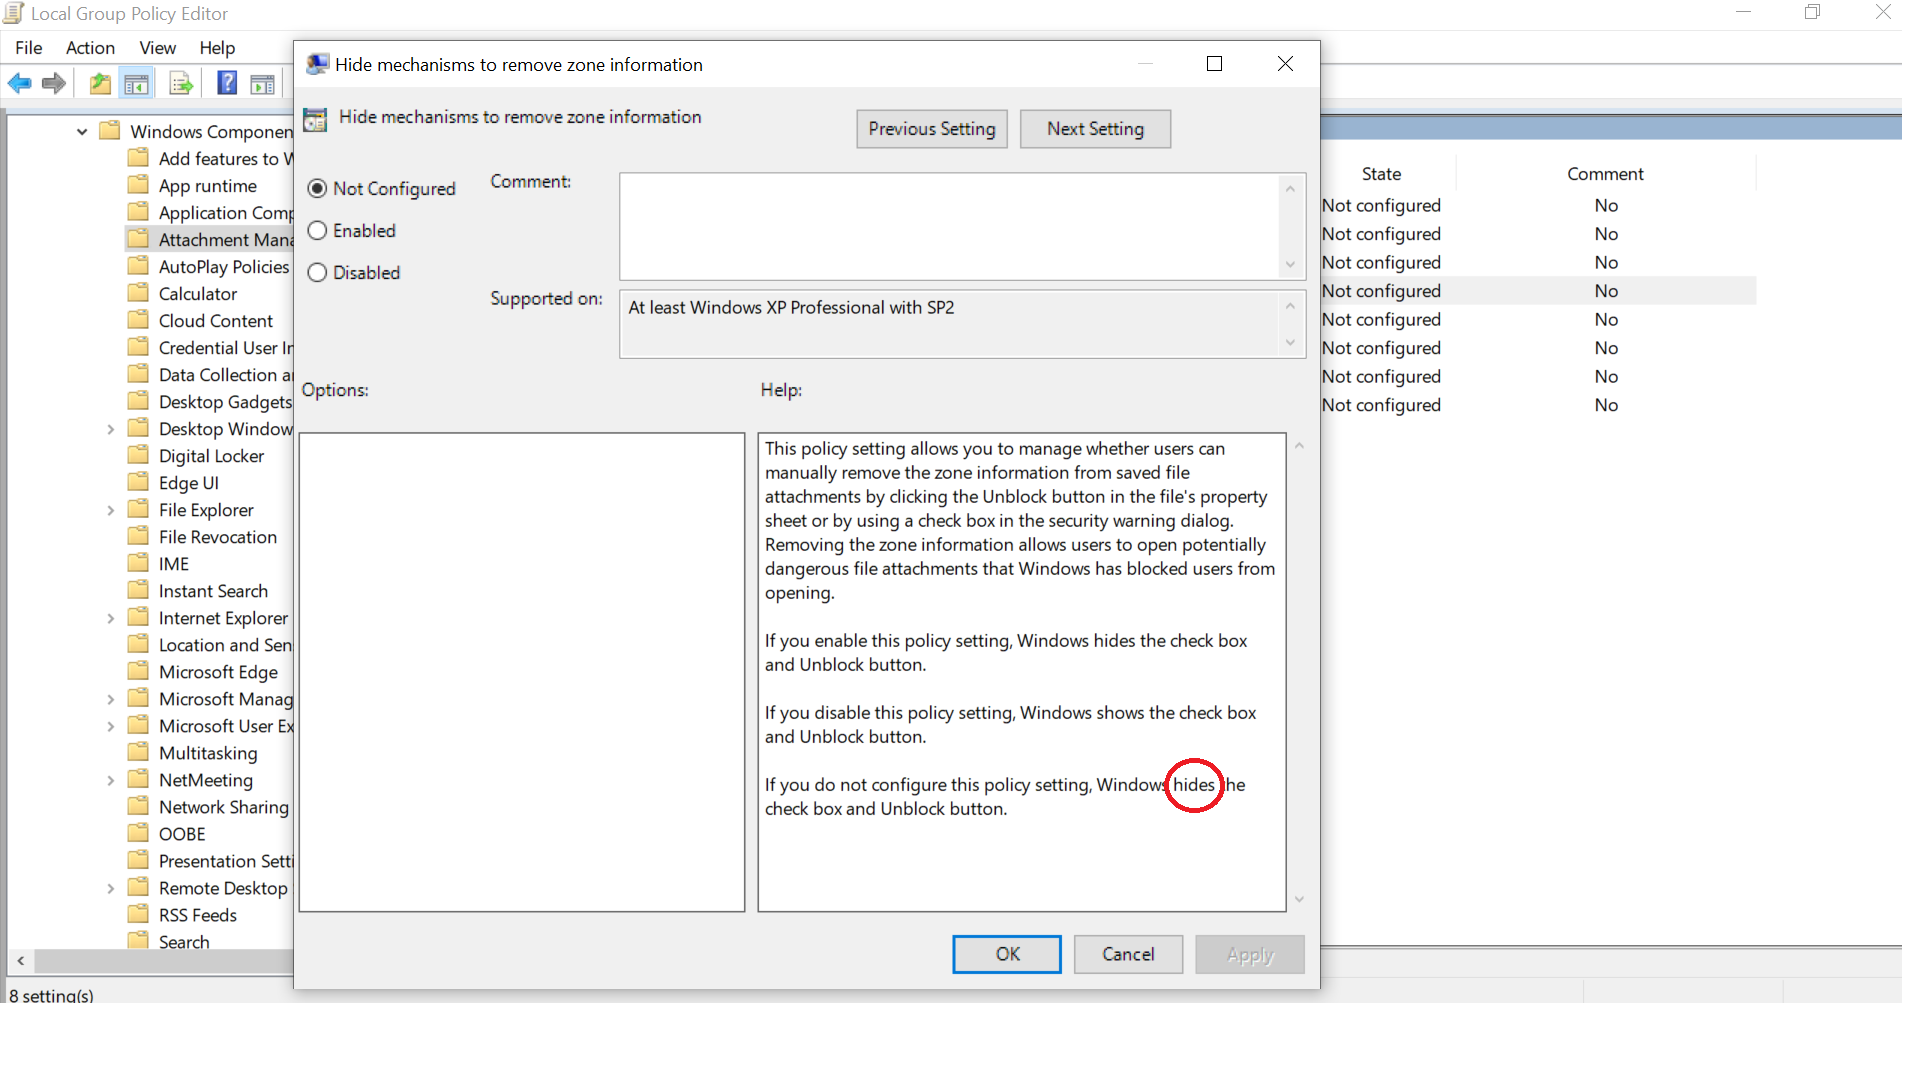The width and height of the screenshot is (1920, 1080).
Task: Maximize the policy setting dialog
Action: 1215,64
